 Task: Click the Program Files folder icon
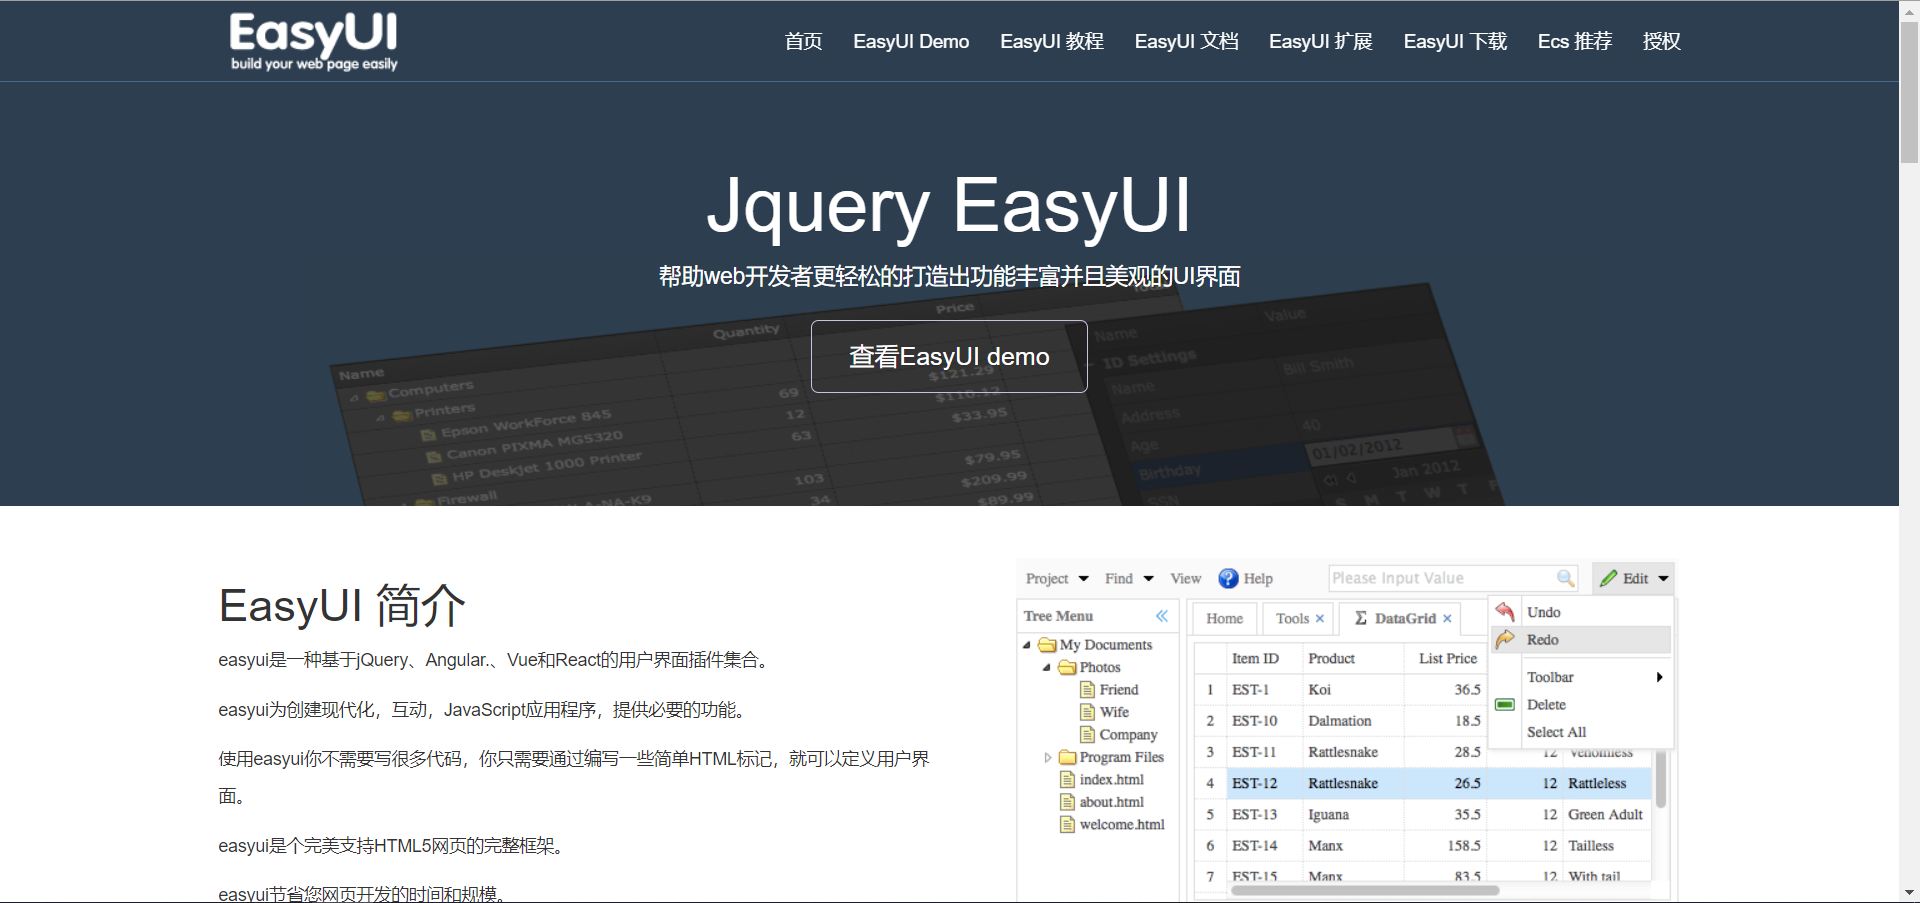tap(1067, 757)
